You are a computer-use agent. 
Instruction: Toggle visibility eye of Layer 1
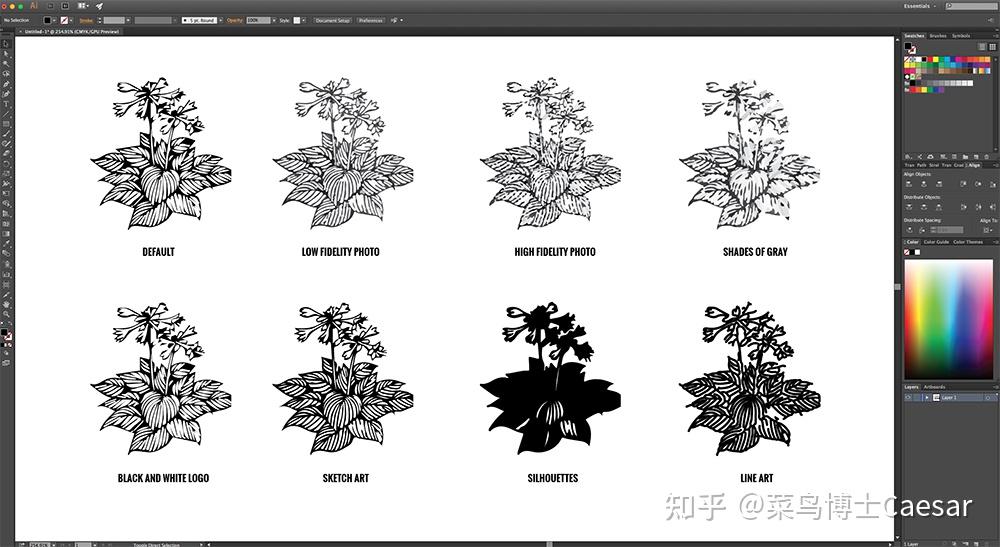tap(908, 397)
